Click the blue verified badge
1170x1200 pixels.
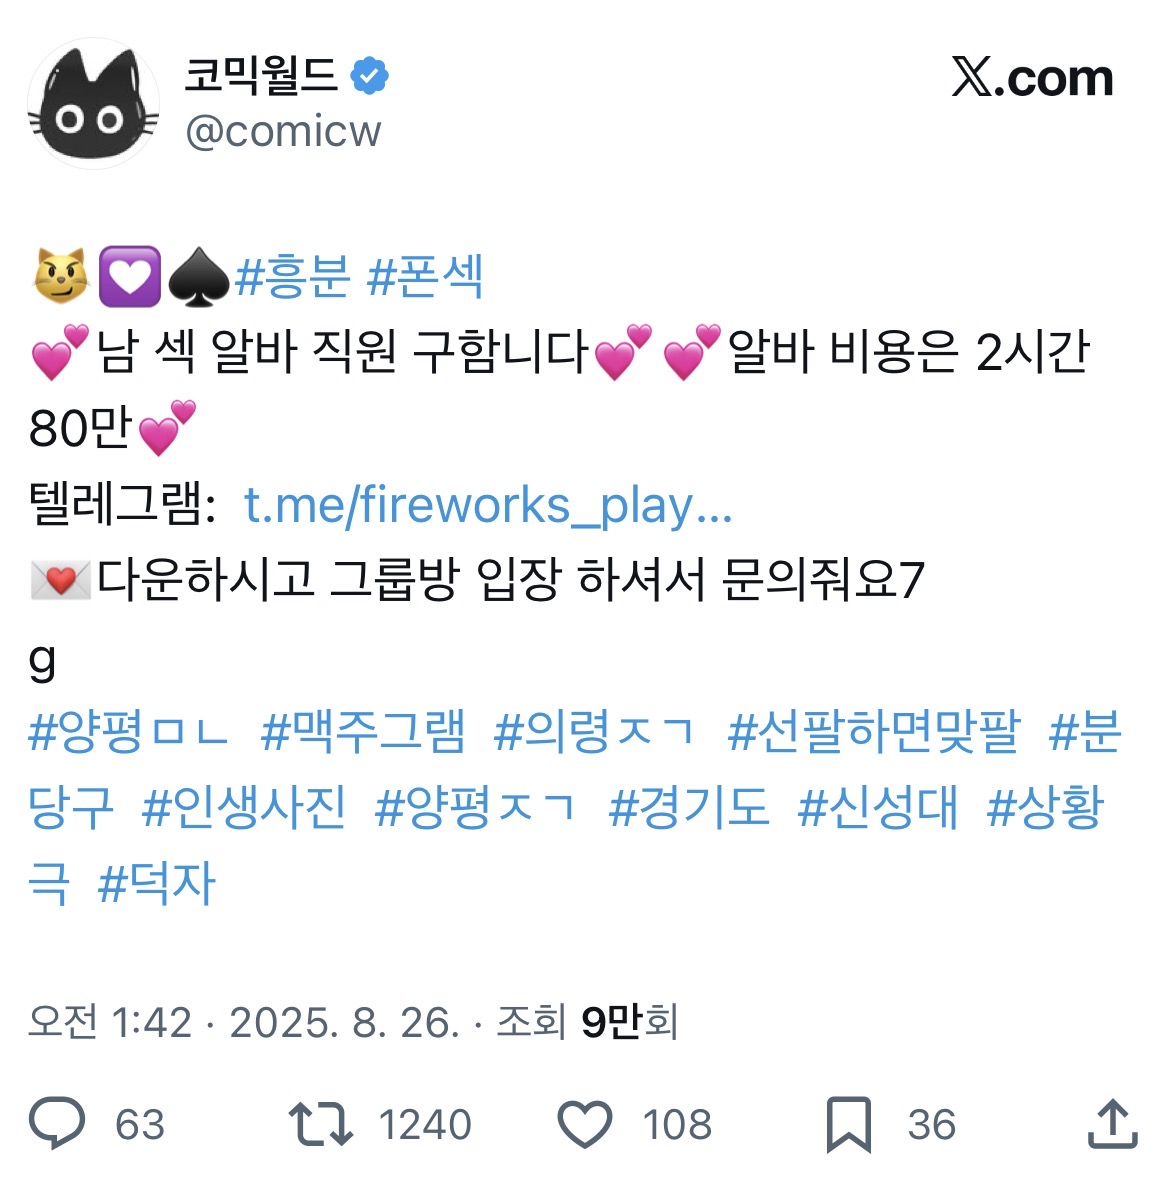369,76
